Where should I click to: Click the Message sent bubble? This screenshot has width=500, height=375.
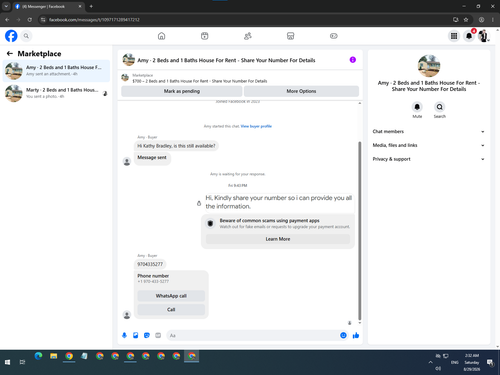[x=152, y=157]
